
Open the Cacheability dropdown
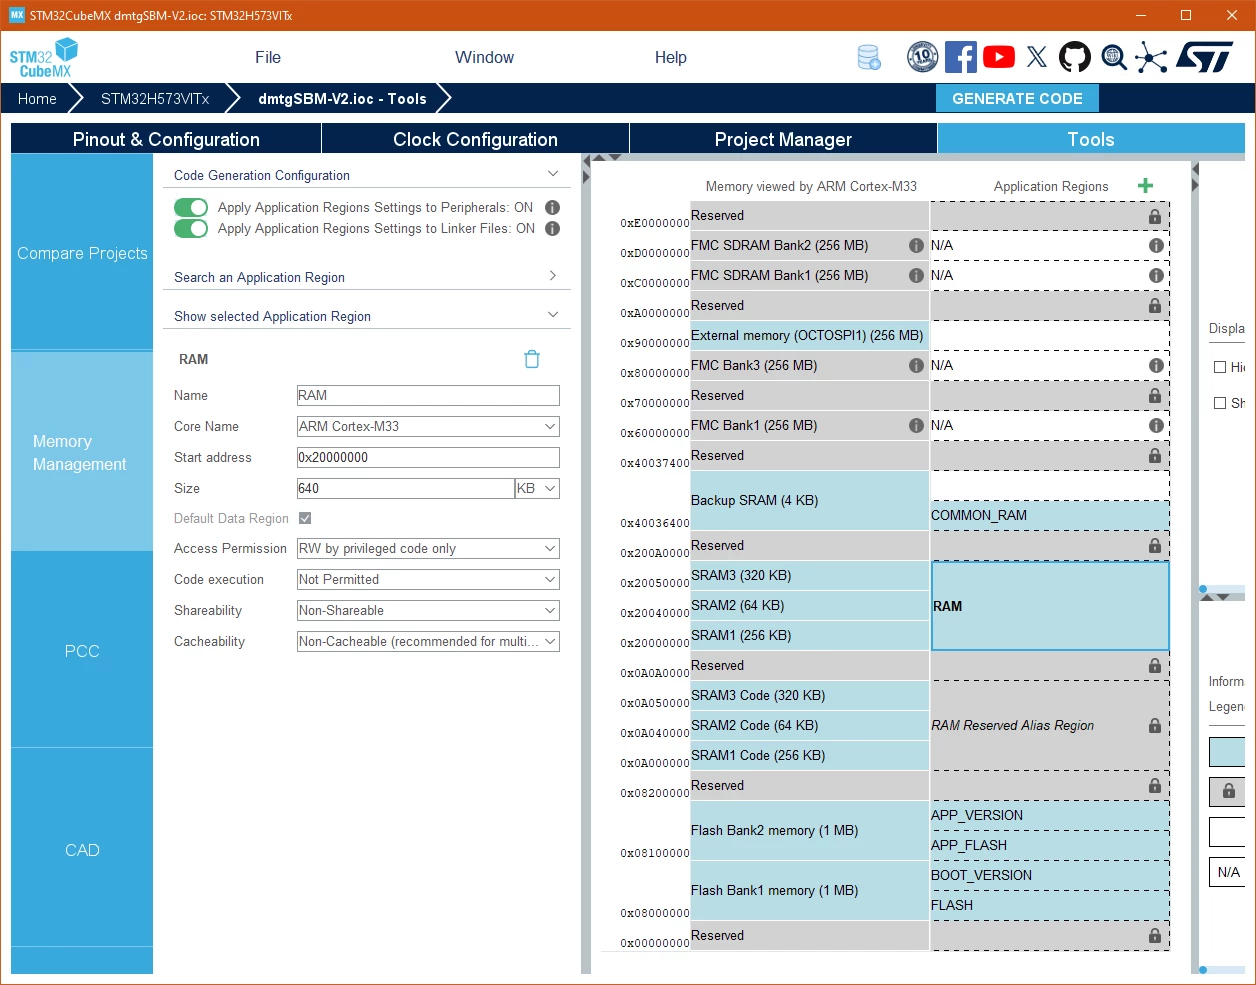coord(428,641)
